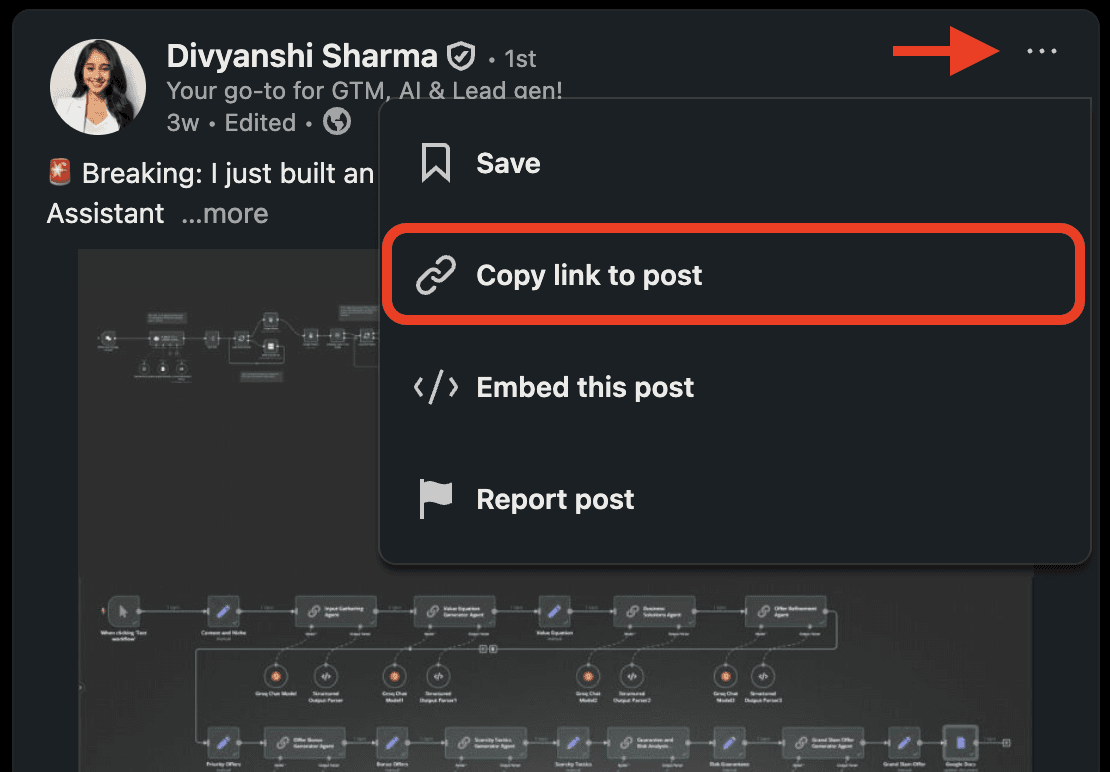
Task: Click the verified shield badge
Action: coord(461,56)
